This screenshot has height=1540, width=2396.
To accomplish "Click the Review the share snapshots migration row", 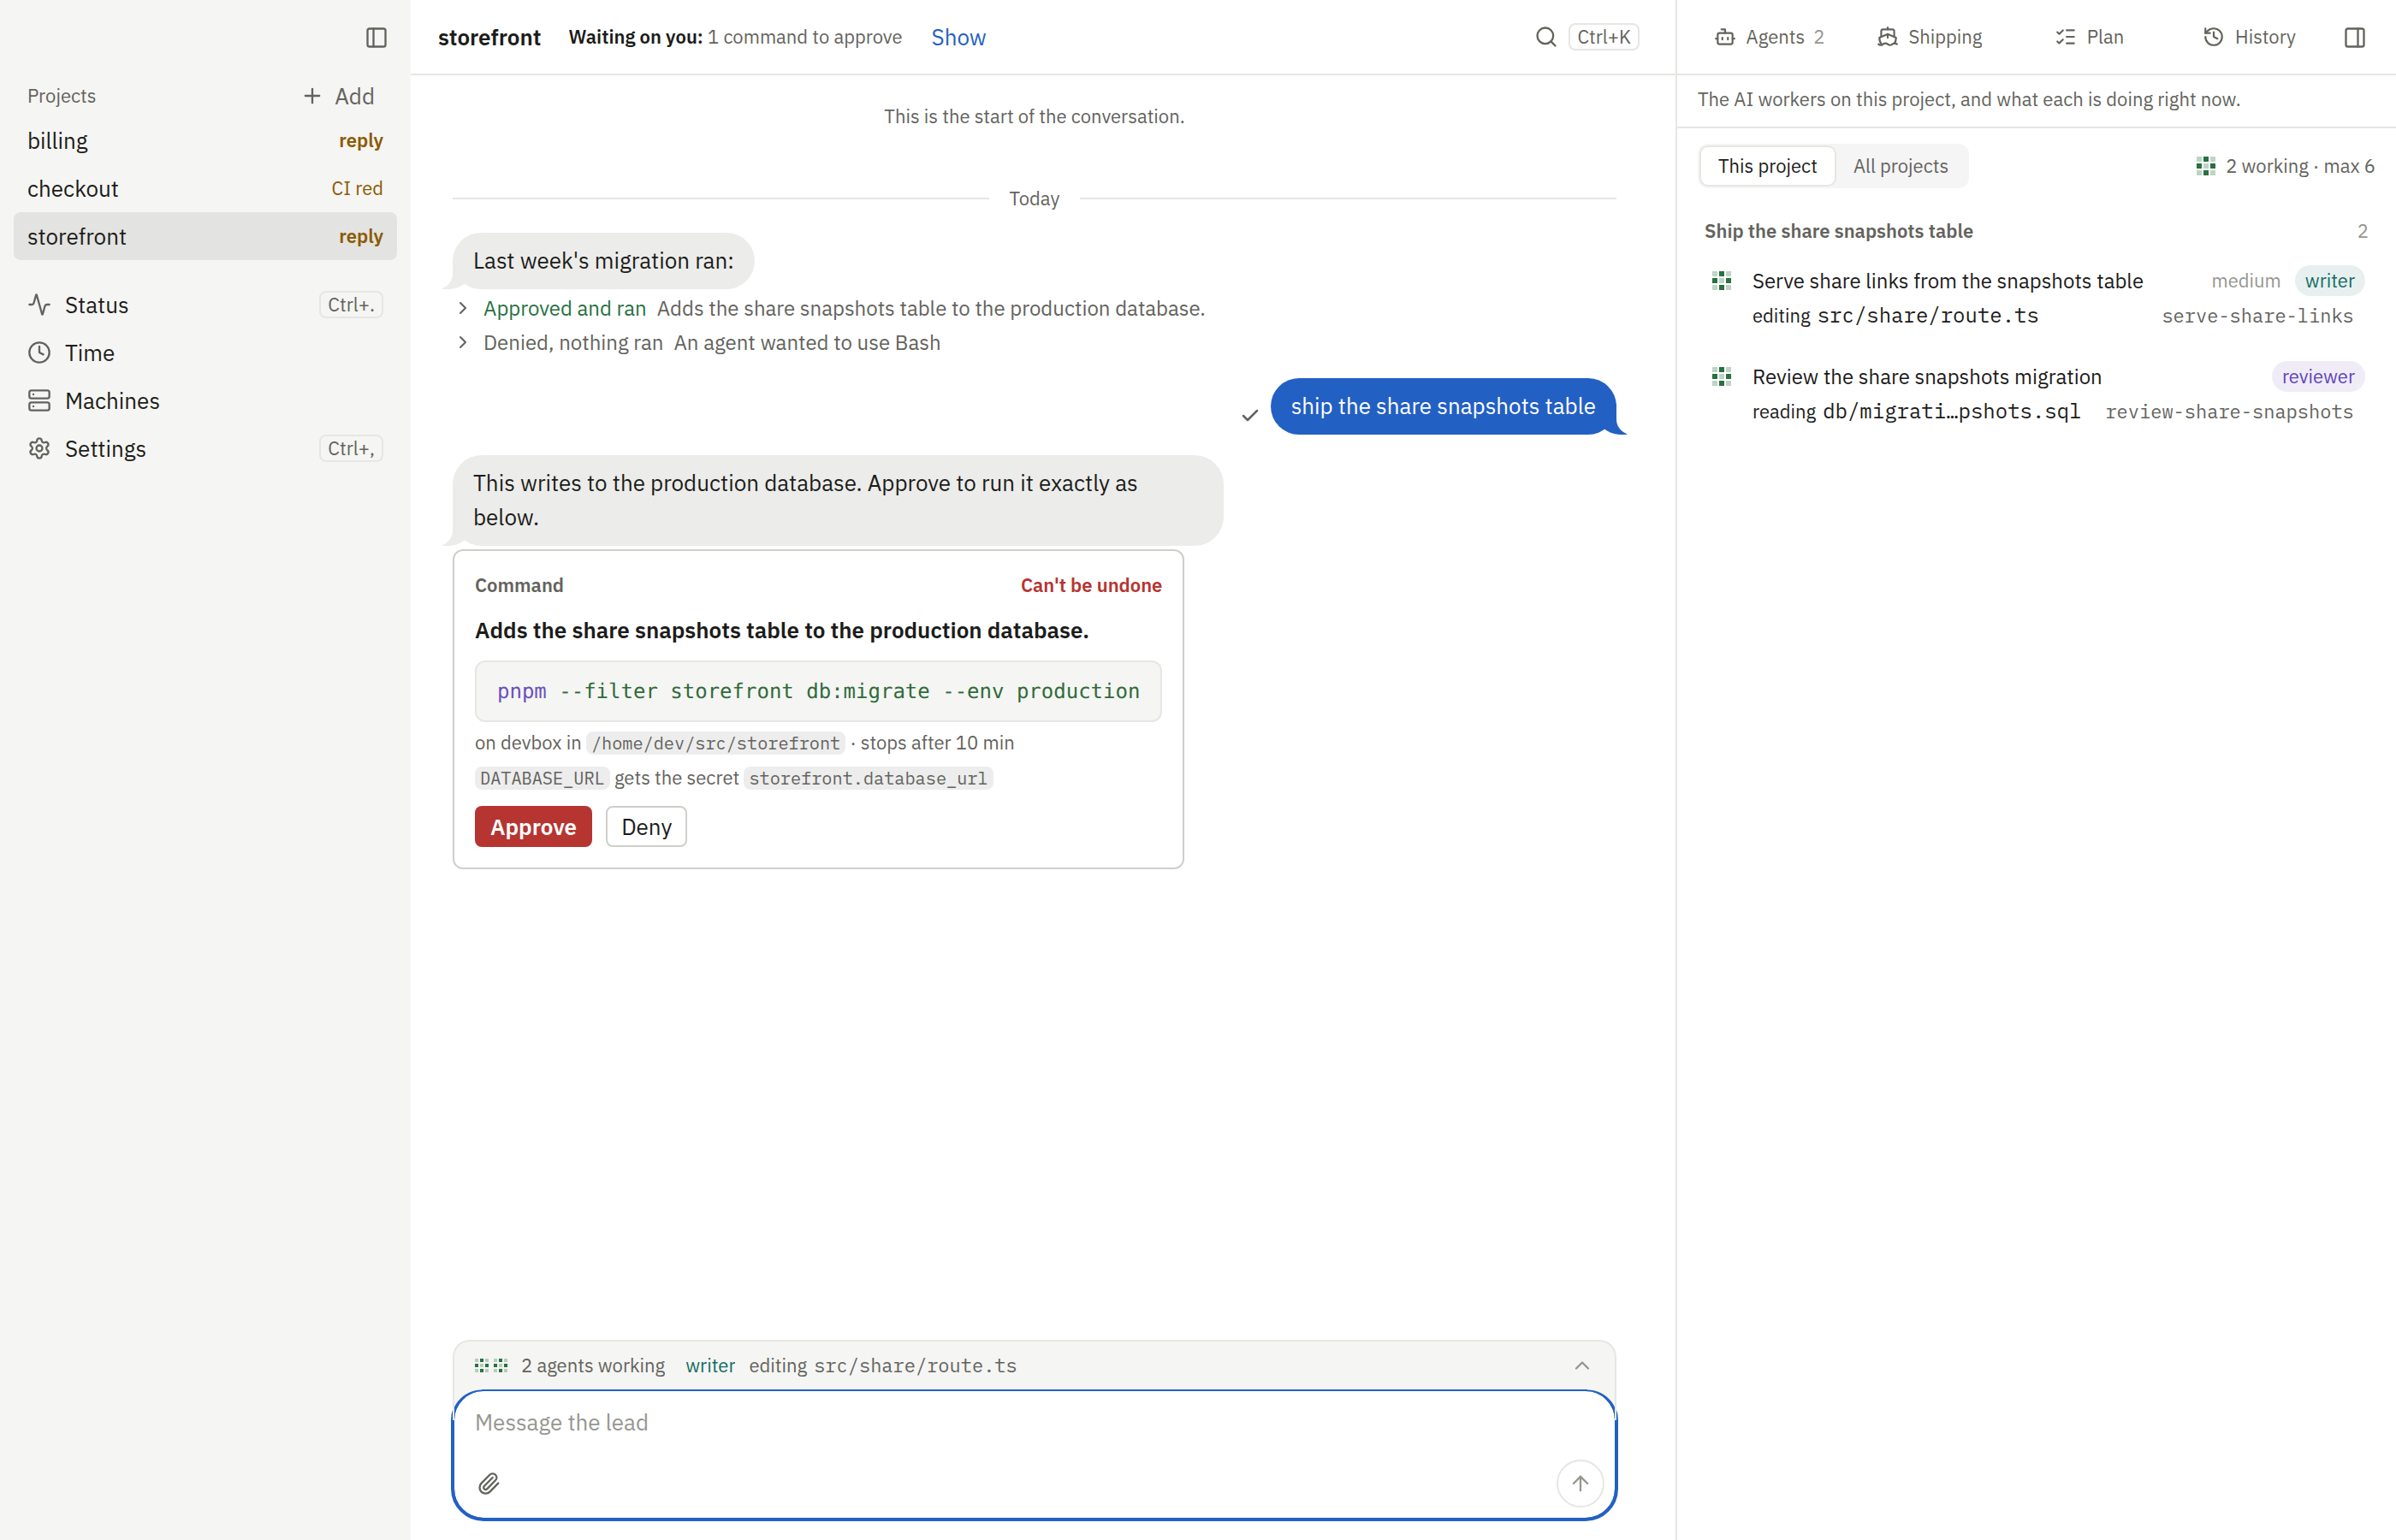I will tap(2036, 394).
